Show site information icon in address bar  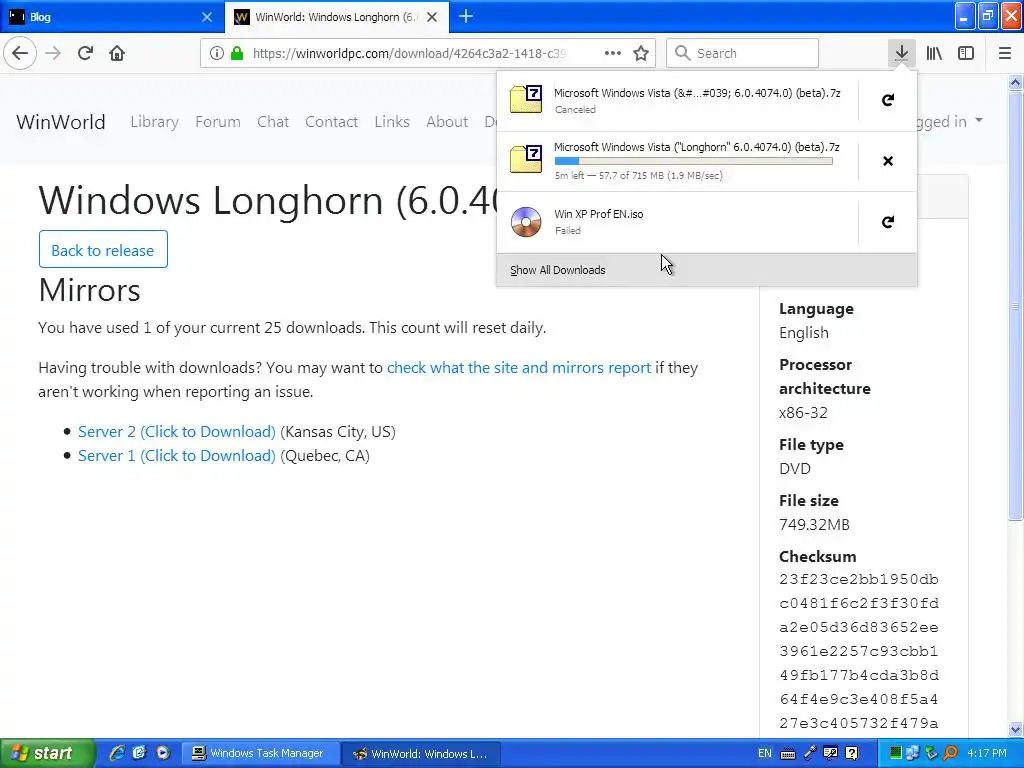pos(217,53)
